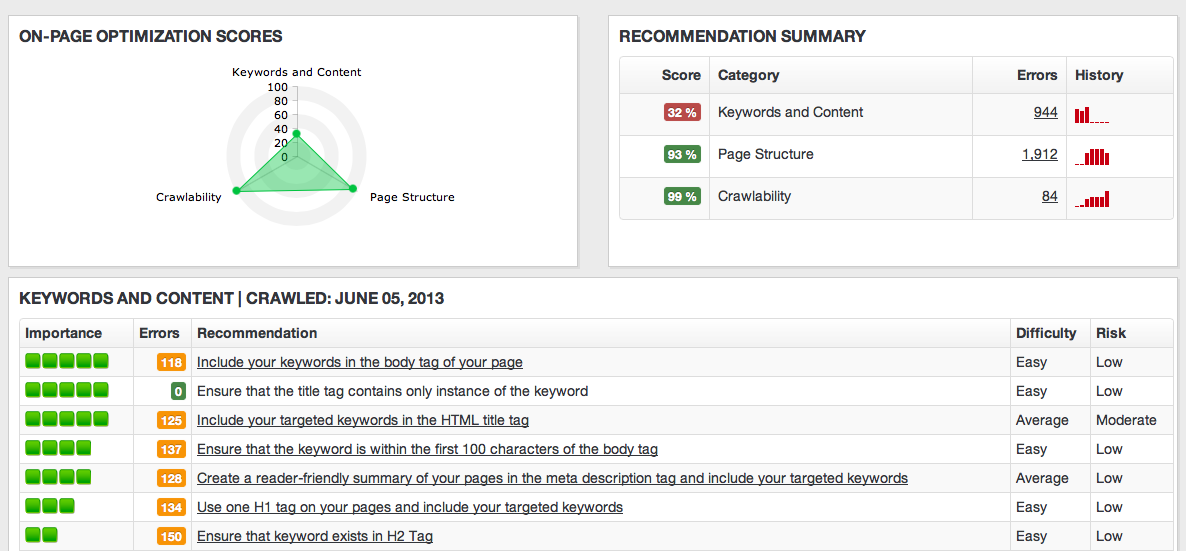Open the 1,912 errors link
The image size is (1186, 551).
click(1039, 155)
